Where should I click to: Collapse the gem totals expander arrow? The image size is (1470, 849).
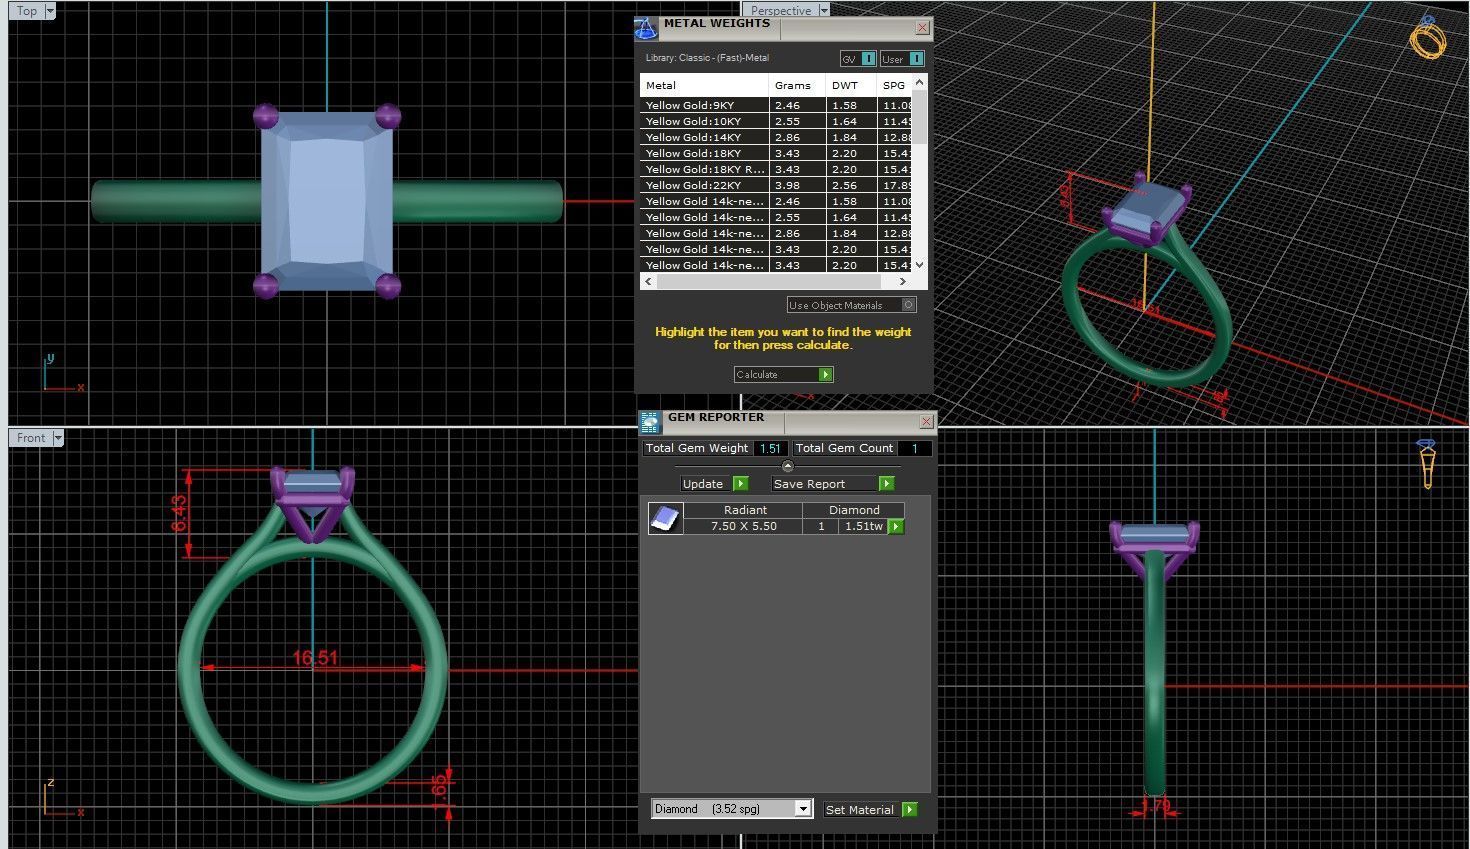click(x=787, y=466)
